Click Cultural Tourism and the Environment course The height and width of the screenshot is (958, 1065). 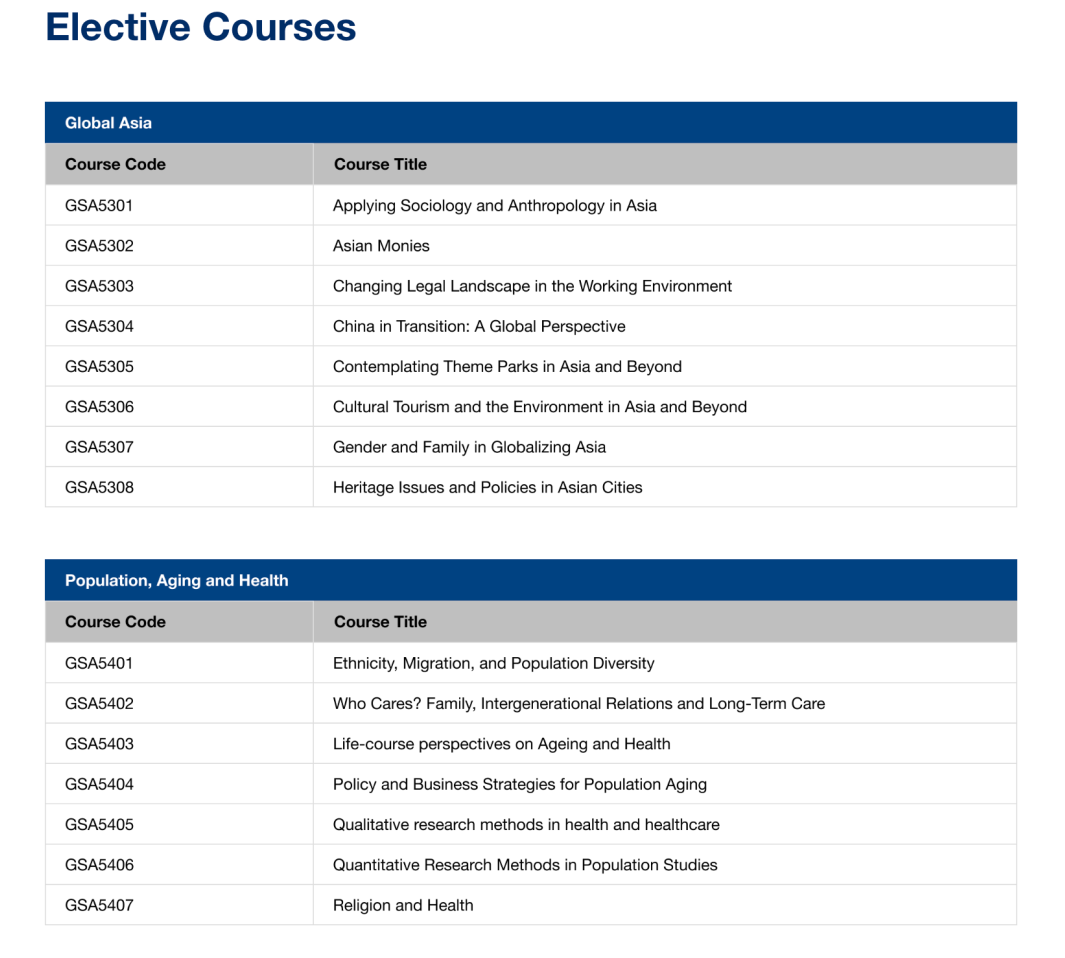[x=539, y=407]
